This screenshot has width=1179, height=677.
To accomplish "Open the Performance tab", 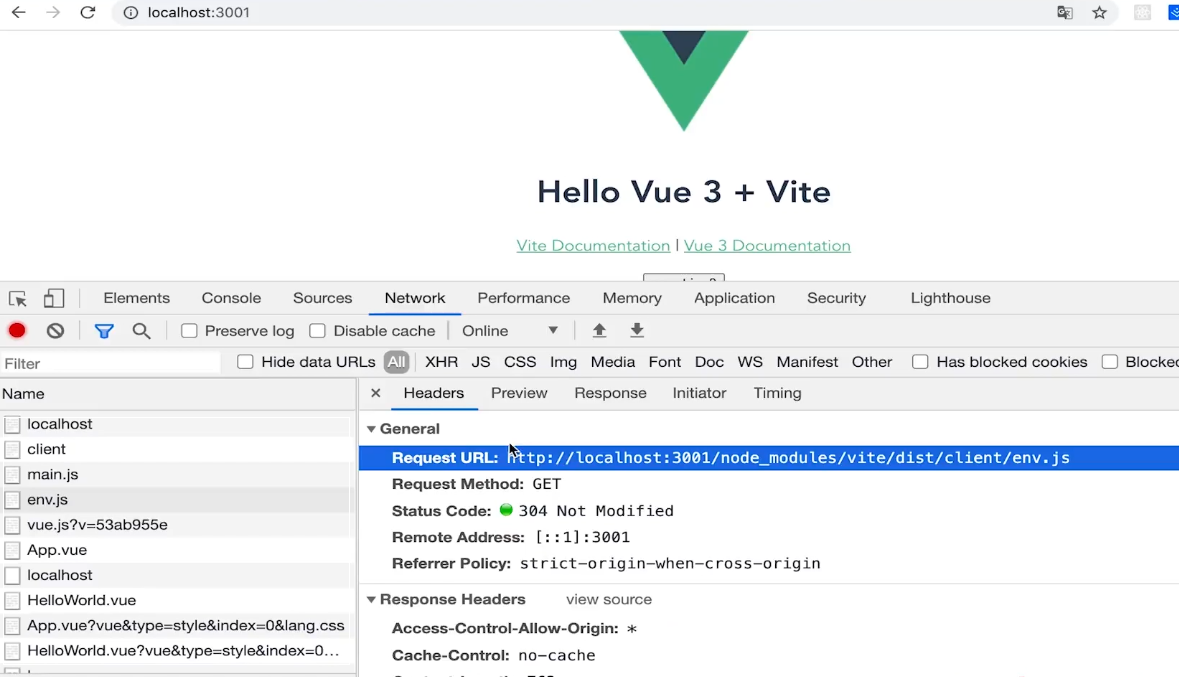I will pyautogui.click(x=523, y=298).
